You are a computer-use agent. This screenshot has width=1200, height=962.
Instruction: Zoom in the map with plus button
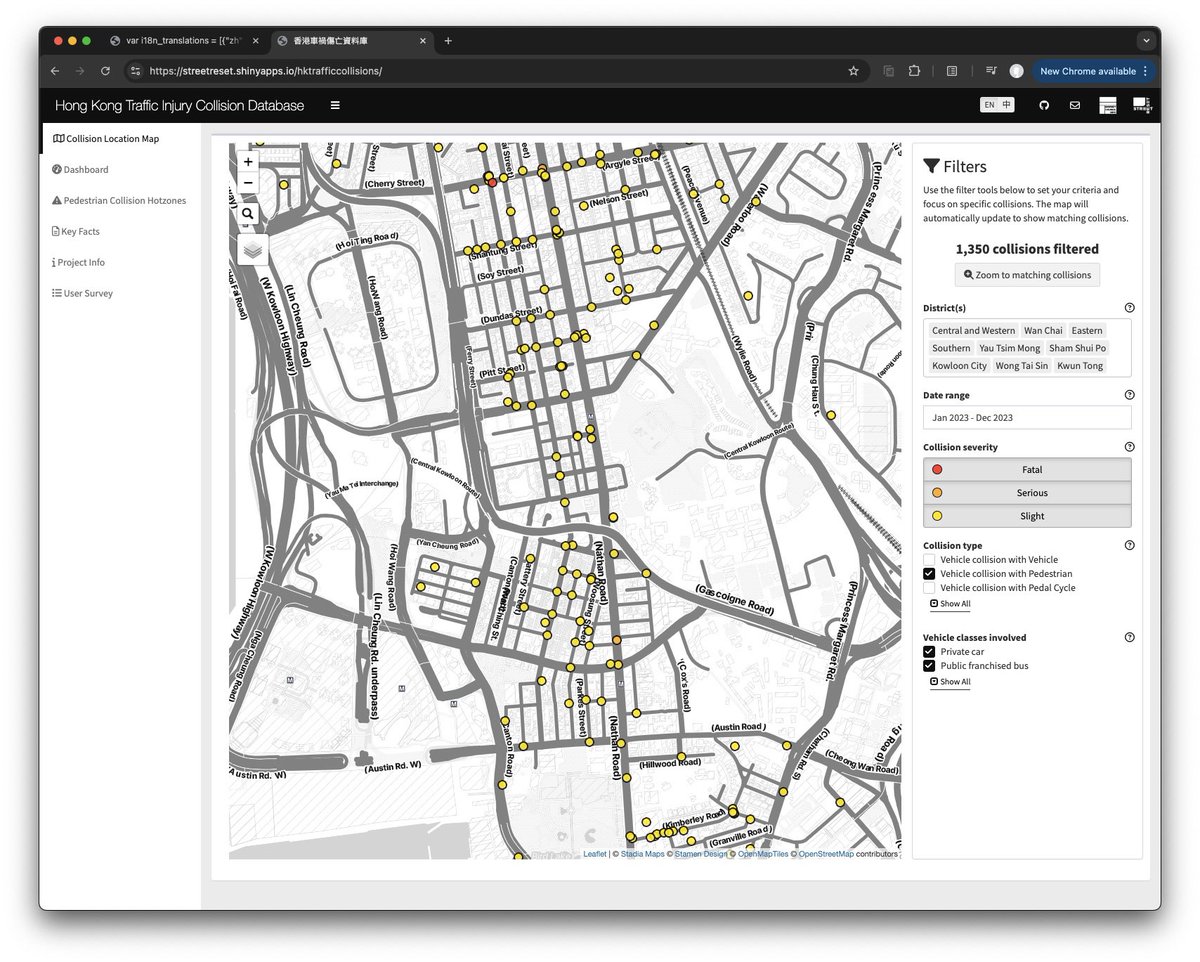pos(249,161)
